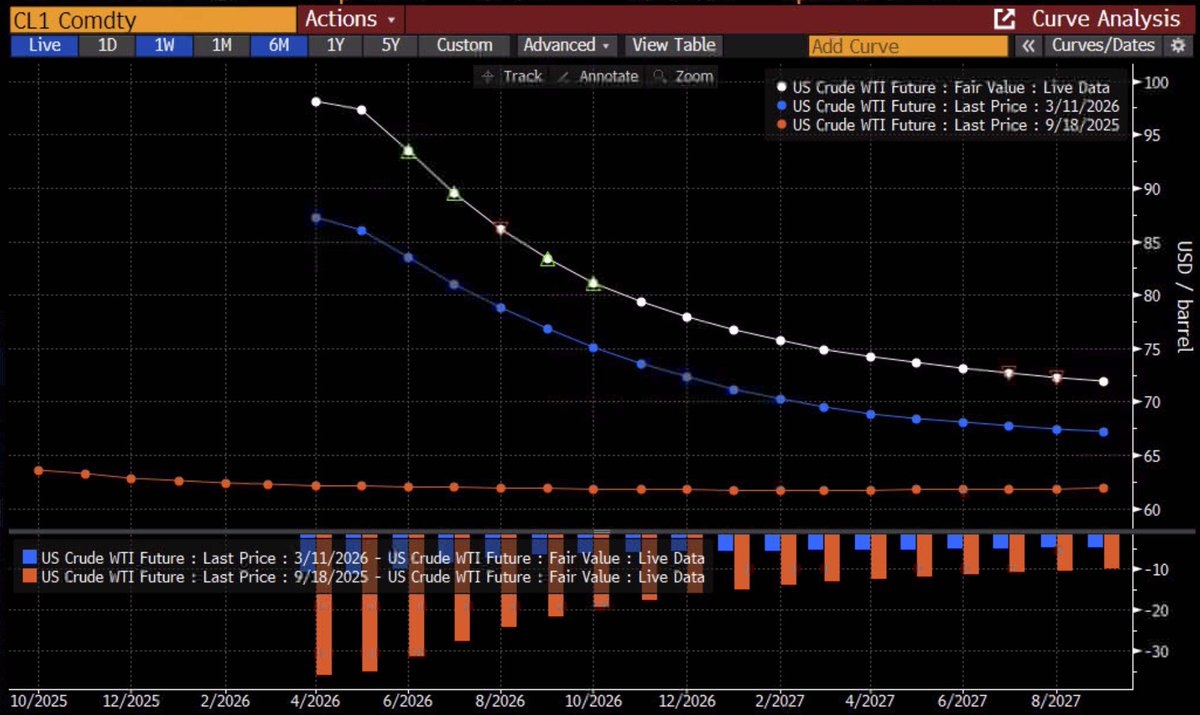Toggle the Live data button

pos(46,45)
